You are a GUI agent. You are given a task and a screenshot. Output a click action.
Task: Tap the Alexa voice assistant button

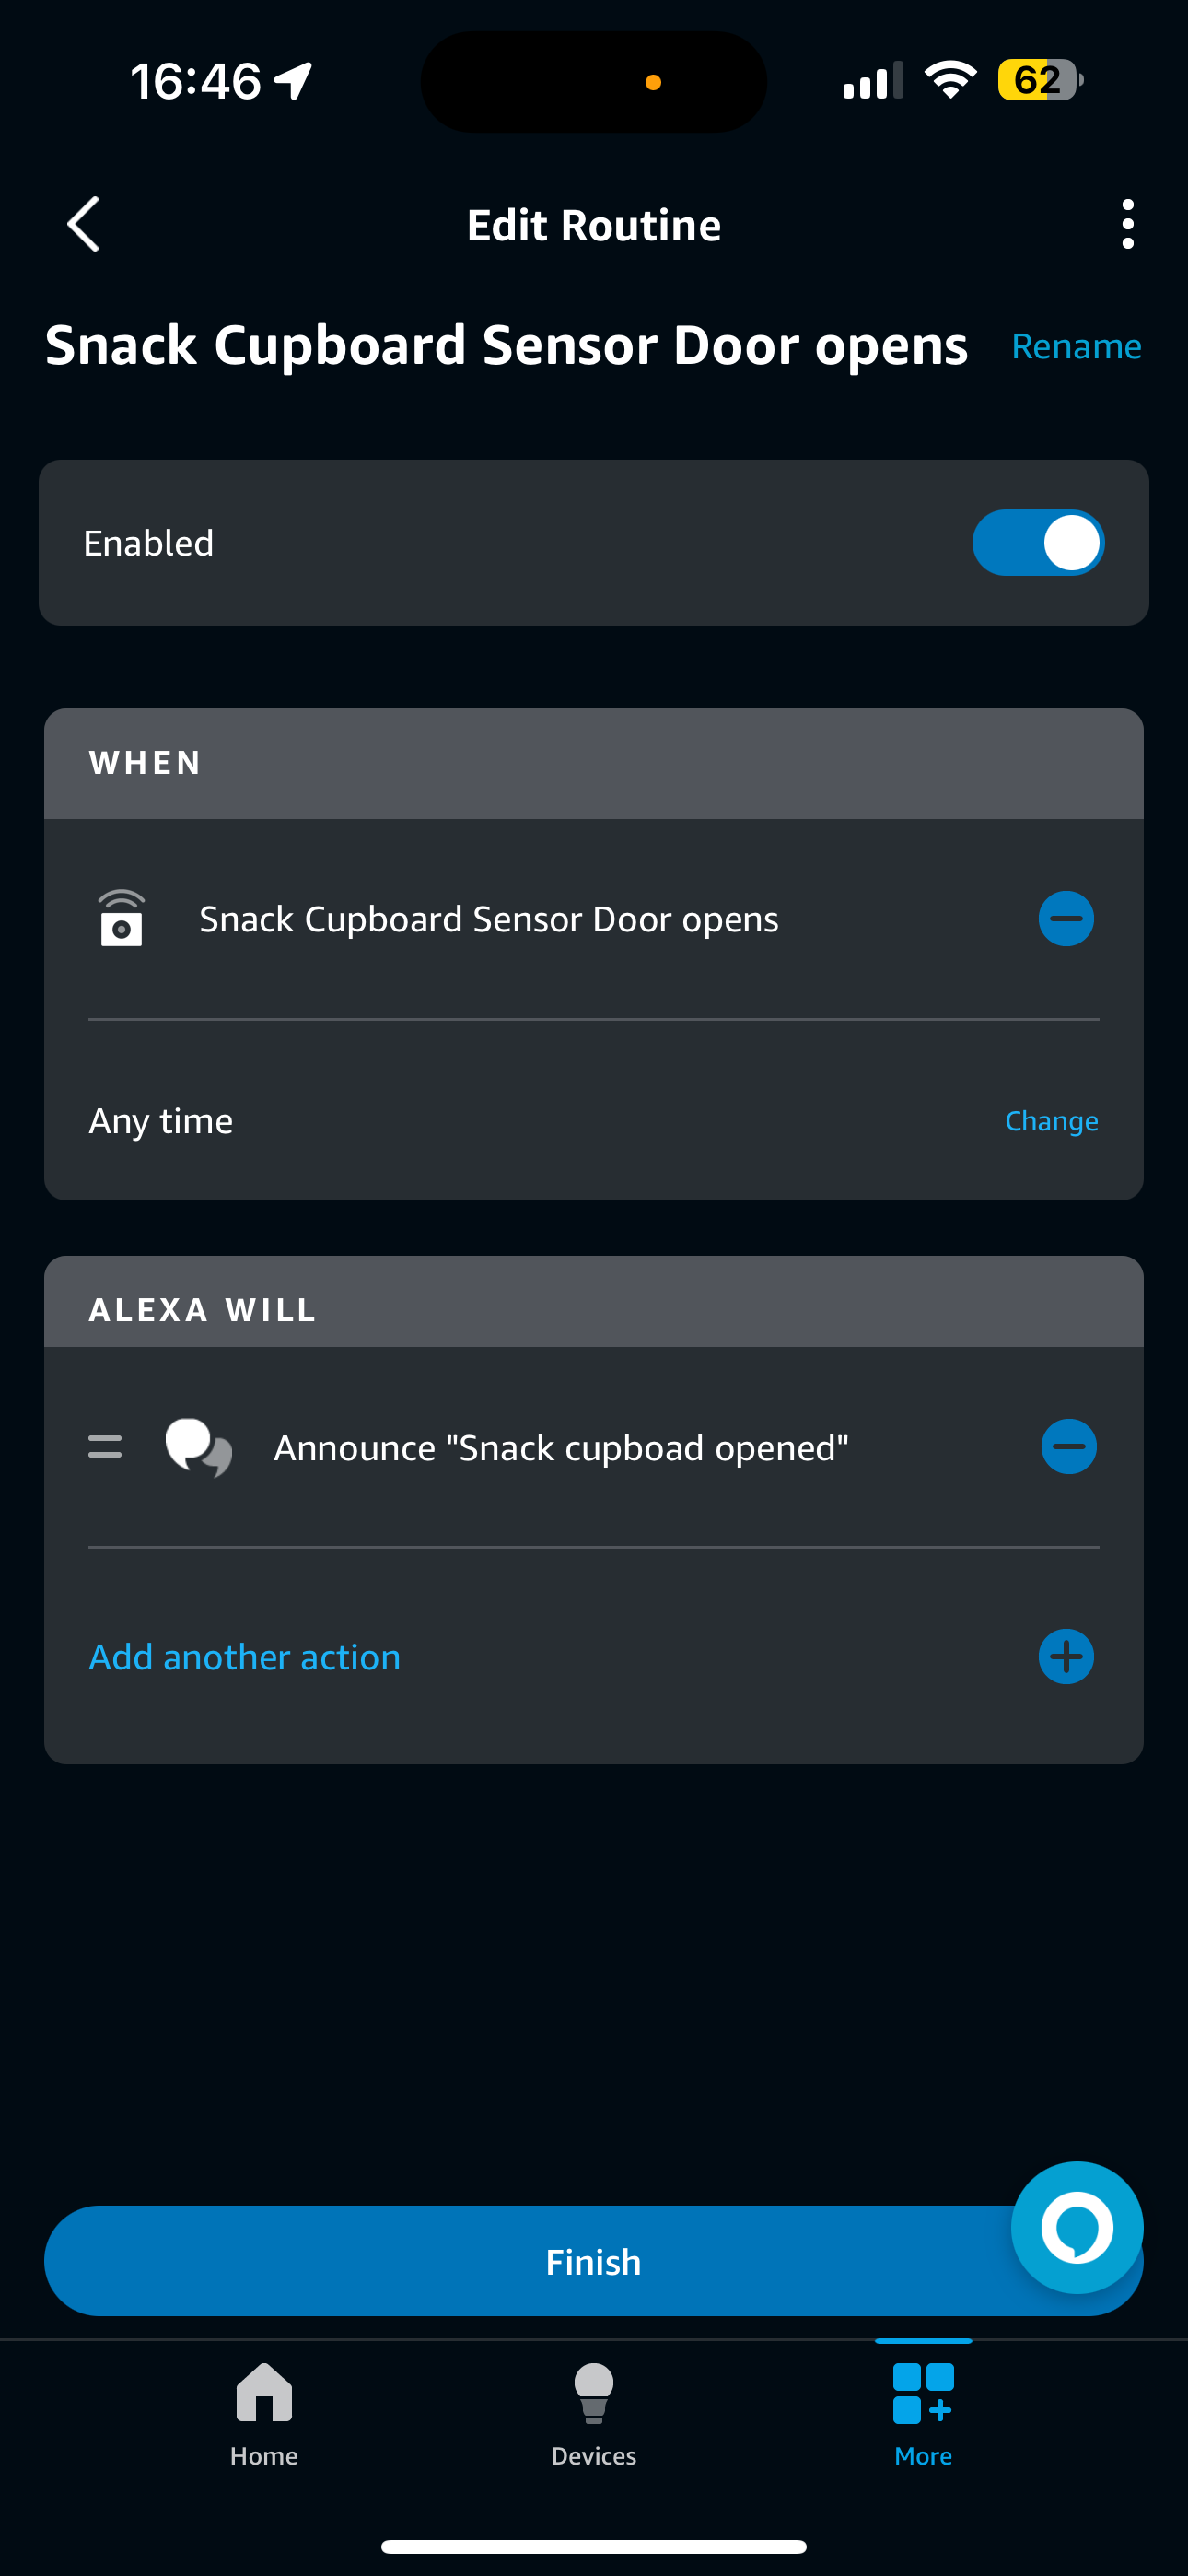point(1076,2227)
